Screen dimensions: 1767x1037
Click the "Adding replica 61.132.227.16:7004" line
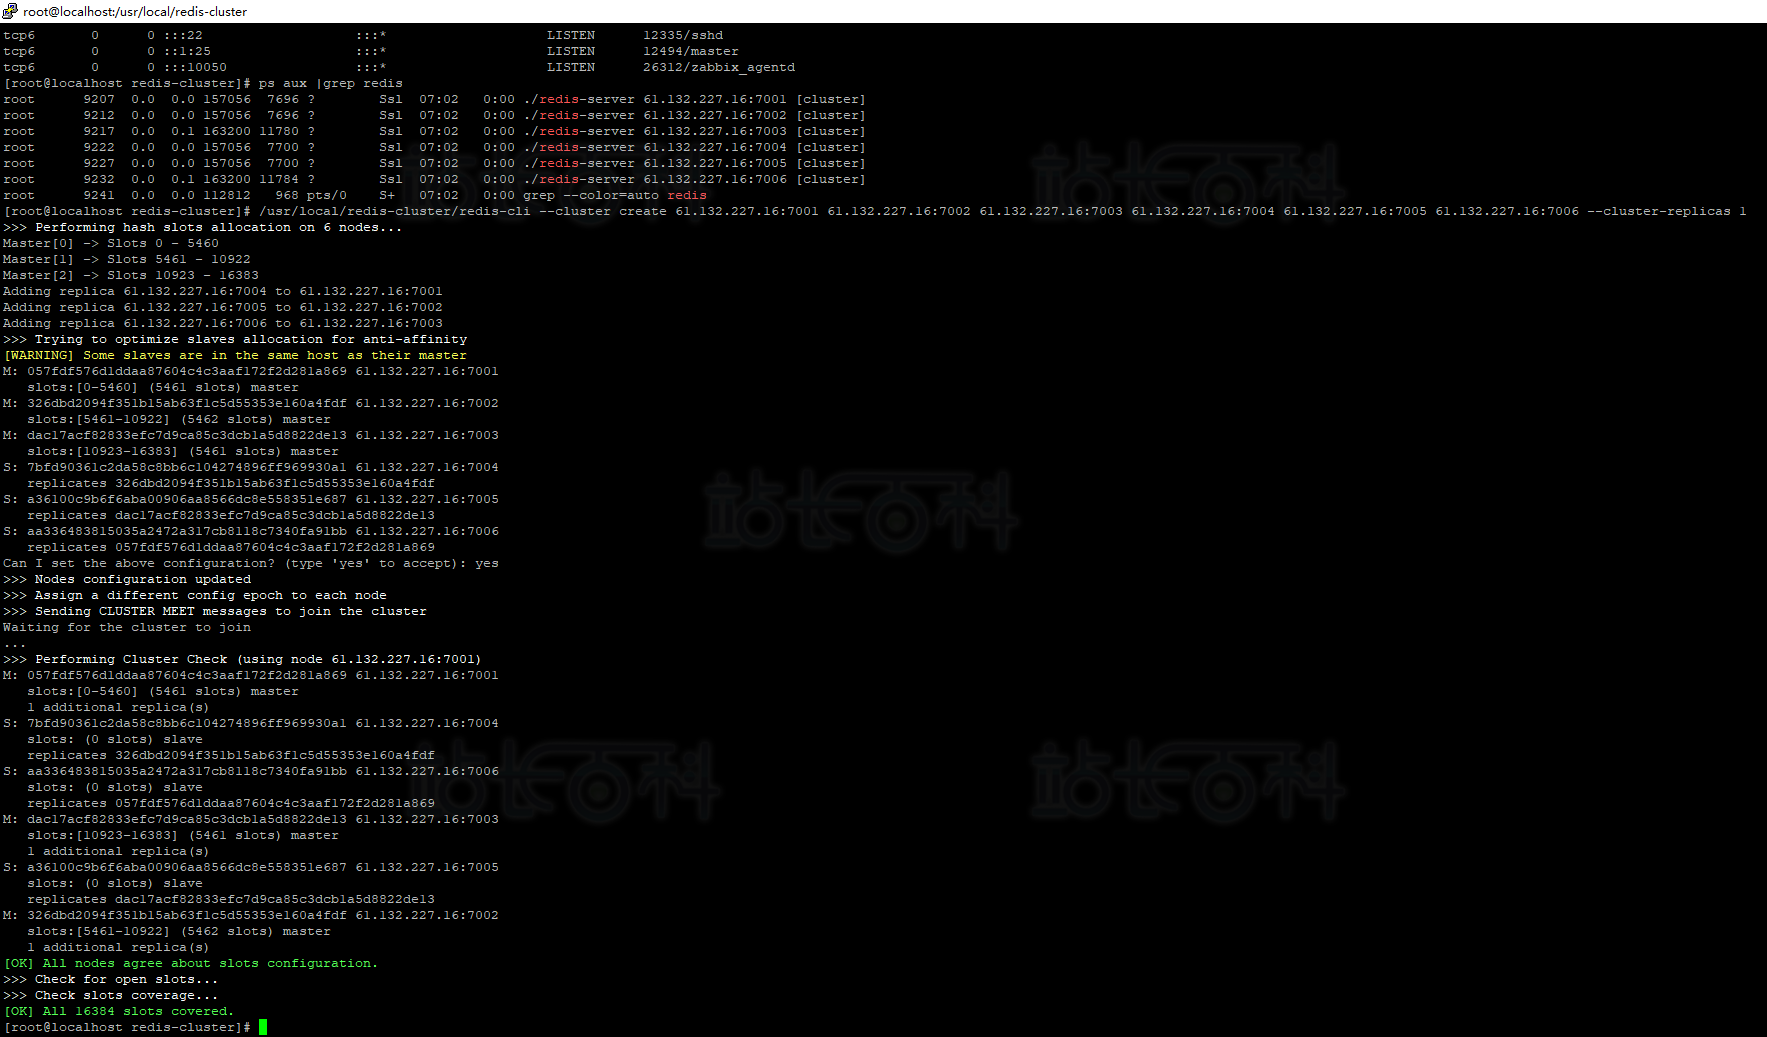[223, 291]
